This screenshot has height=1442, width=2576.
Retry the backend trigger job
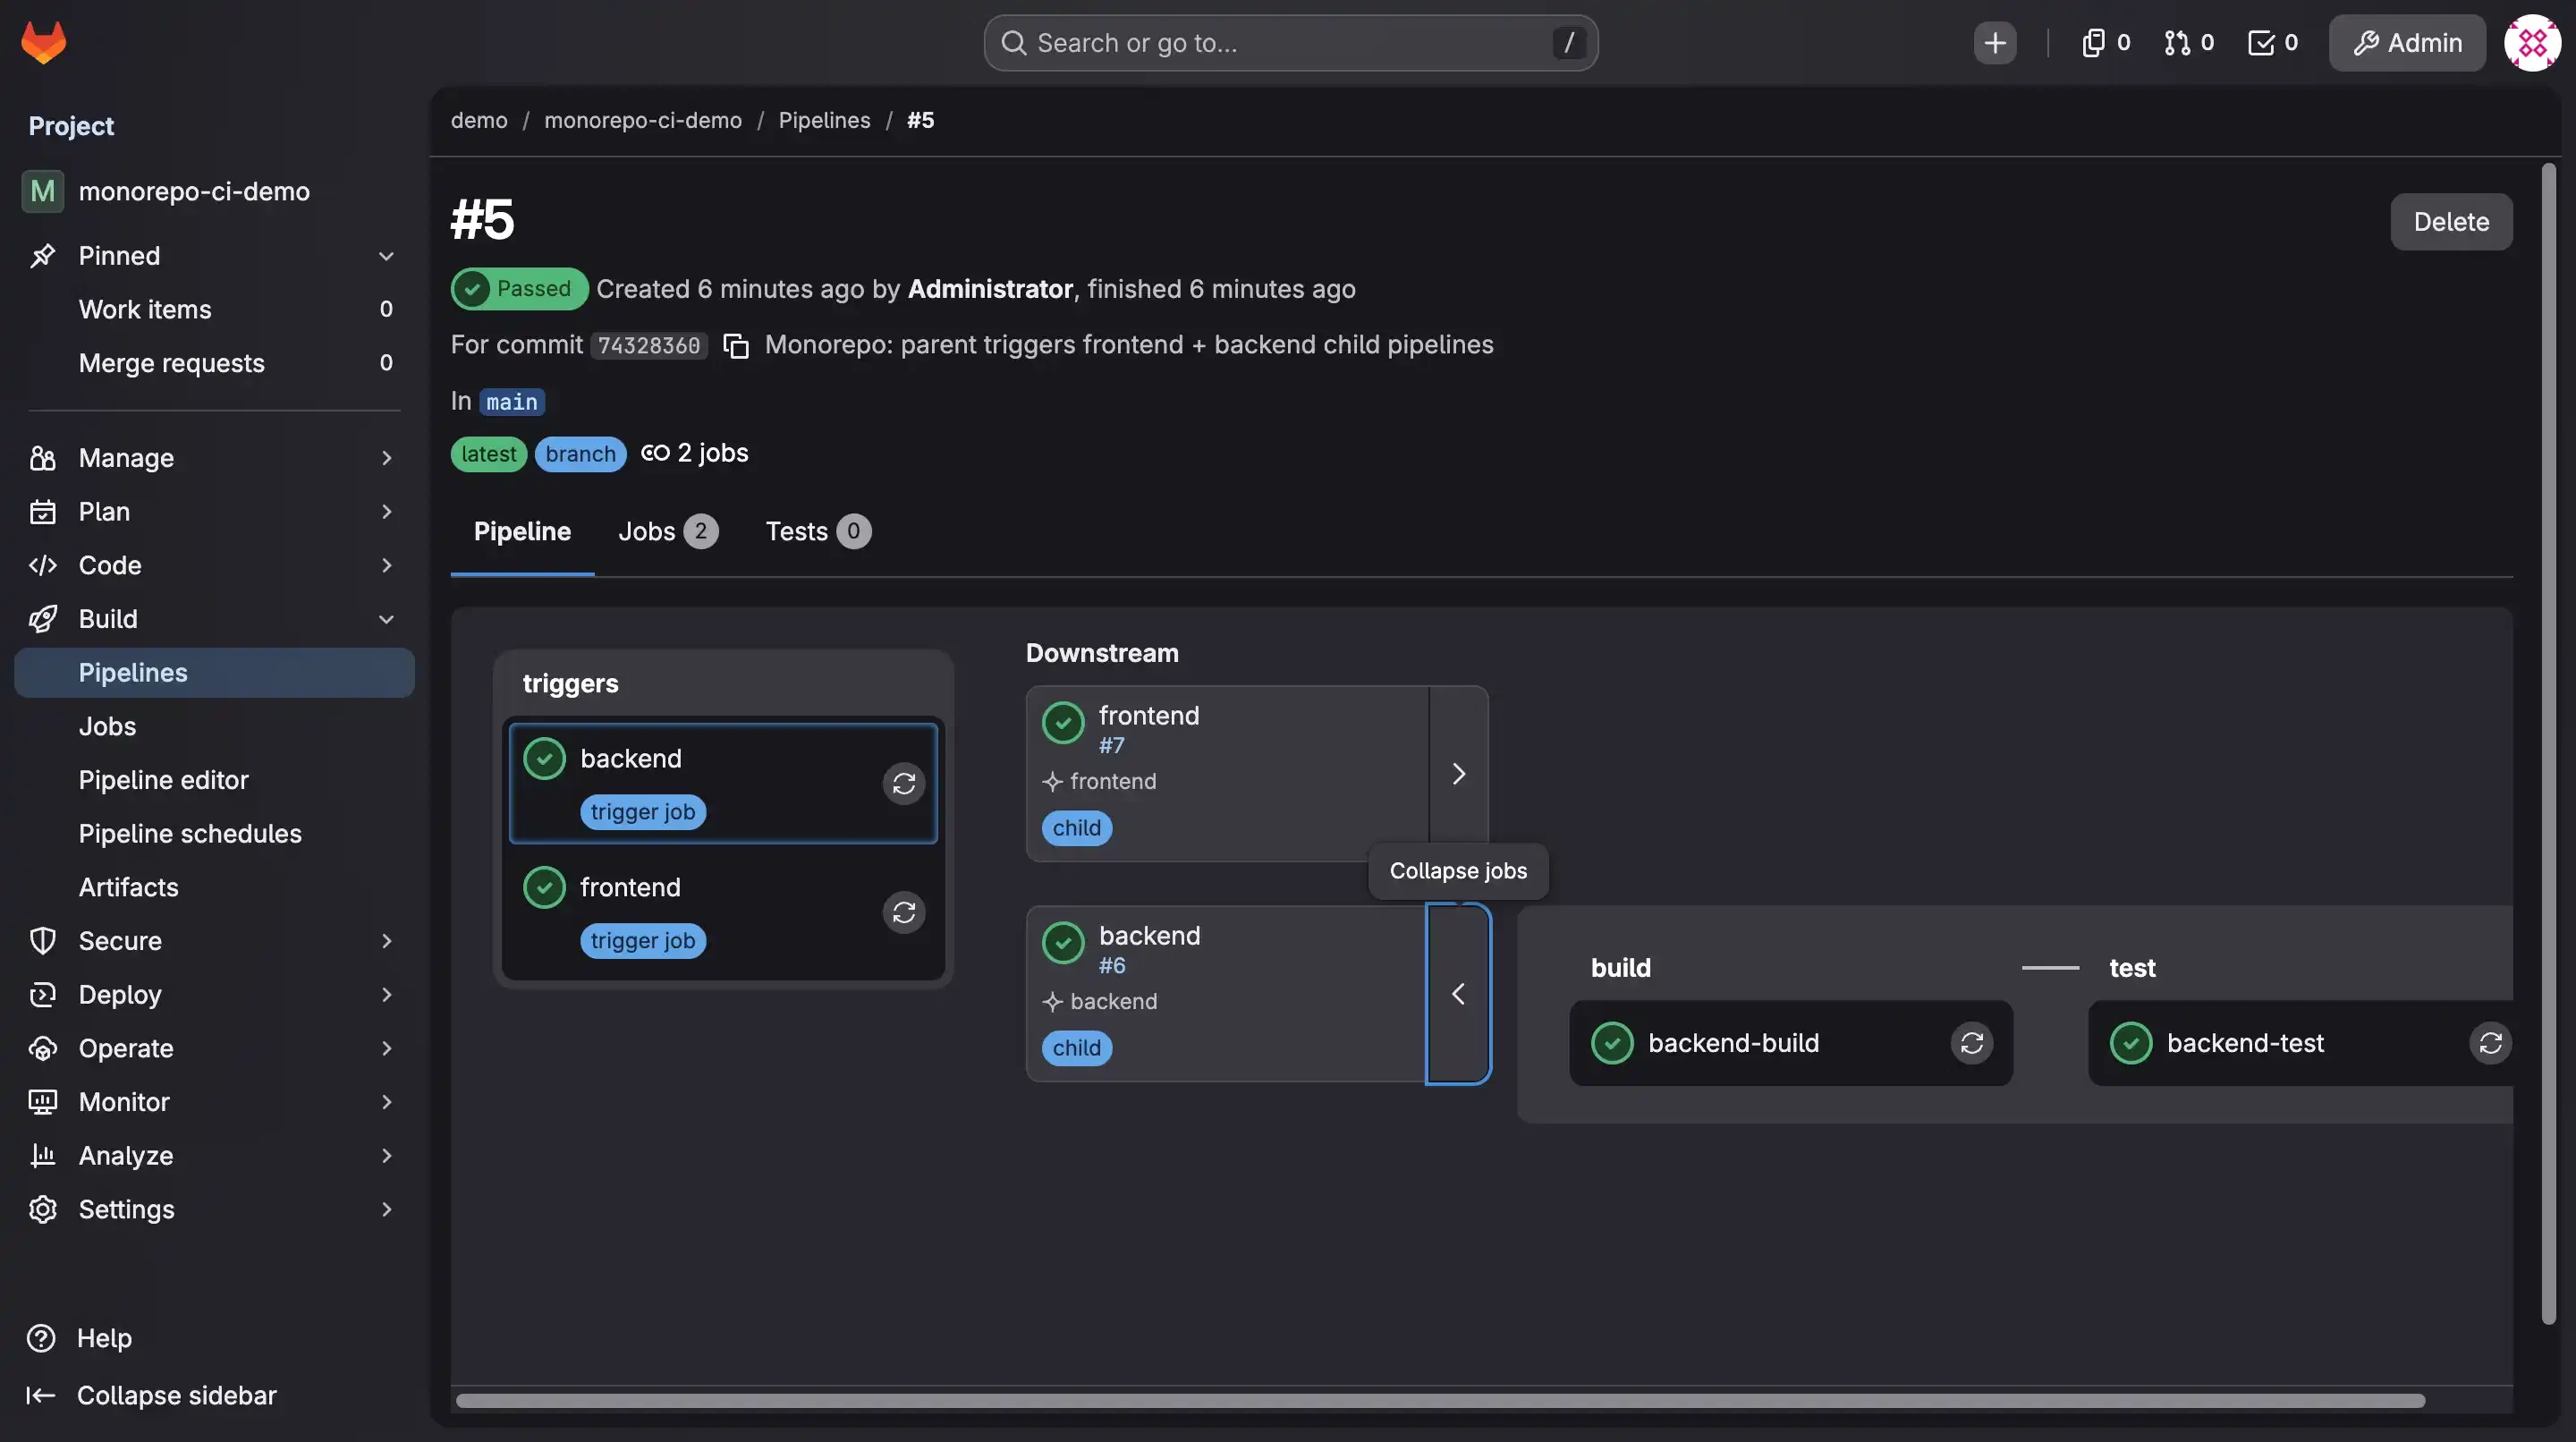(x=903, y=784)
